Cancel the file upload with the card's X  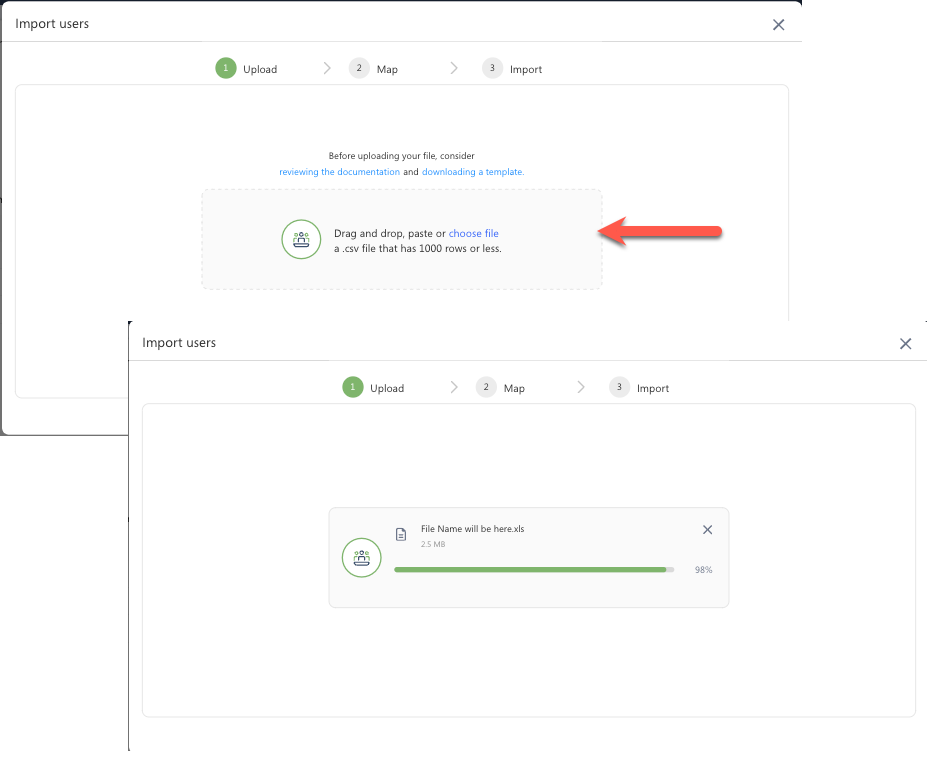click(707, 530)
